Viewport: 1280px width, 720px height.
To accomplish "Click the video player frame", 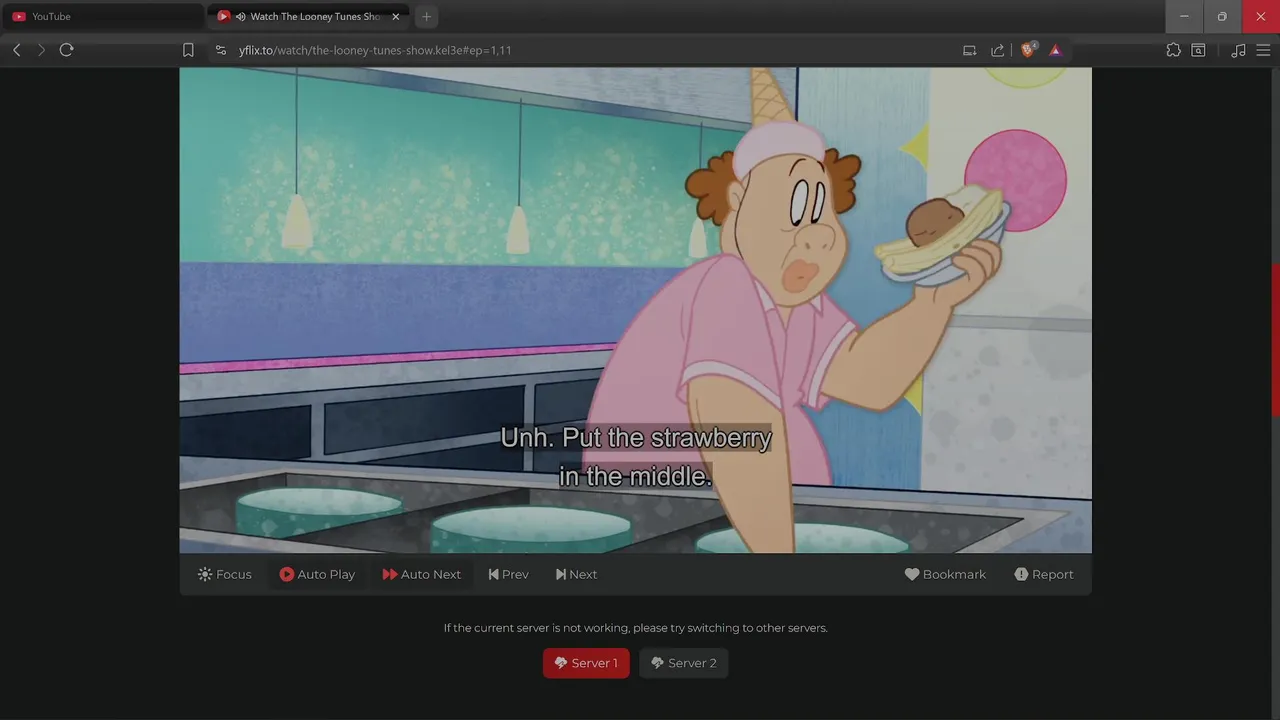I will [x=636, y=310].
